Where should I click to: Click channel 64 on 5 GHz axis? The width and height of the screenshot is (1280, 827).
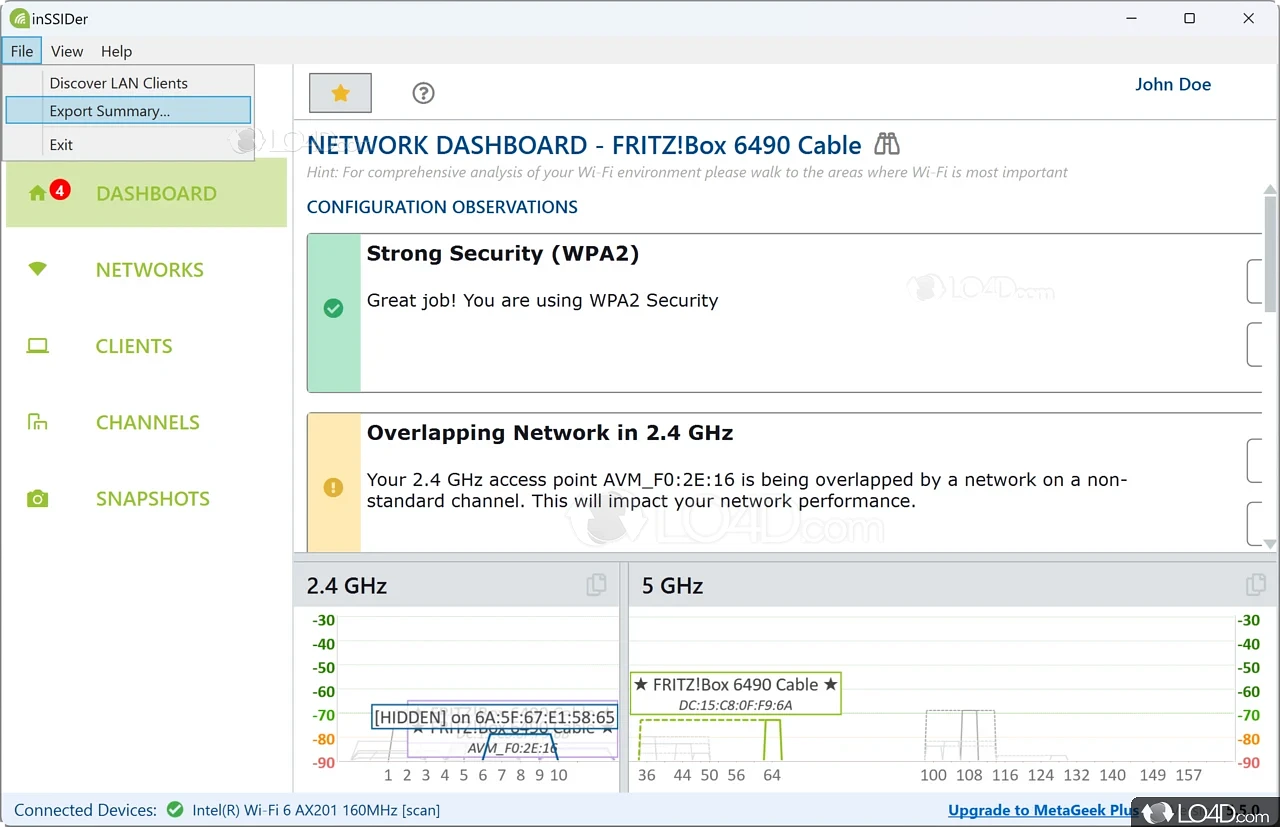(771, 775)
